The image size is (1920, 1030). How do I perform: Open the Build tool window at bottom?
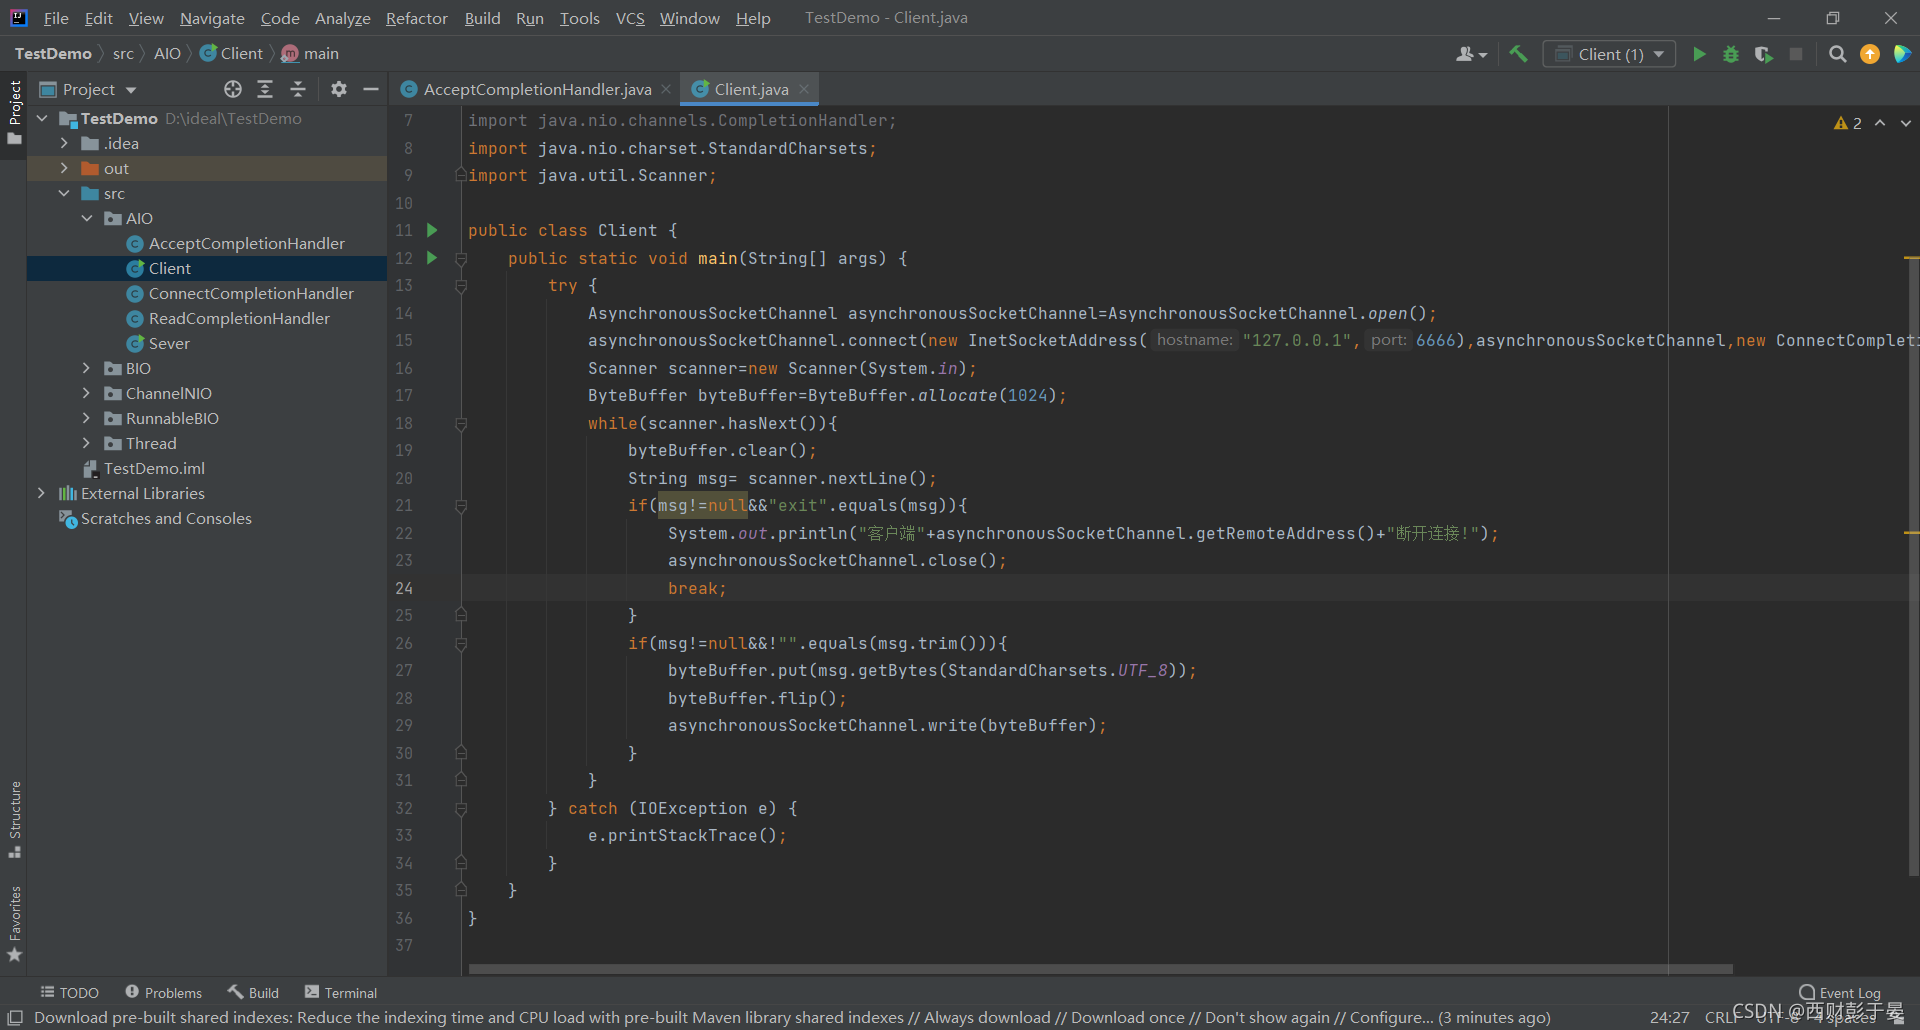[253, 992]
